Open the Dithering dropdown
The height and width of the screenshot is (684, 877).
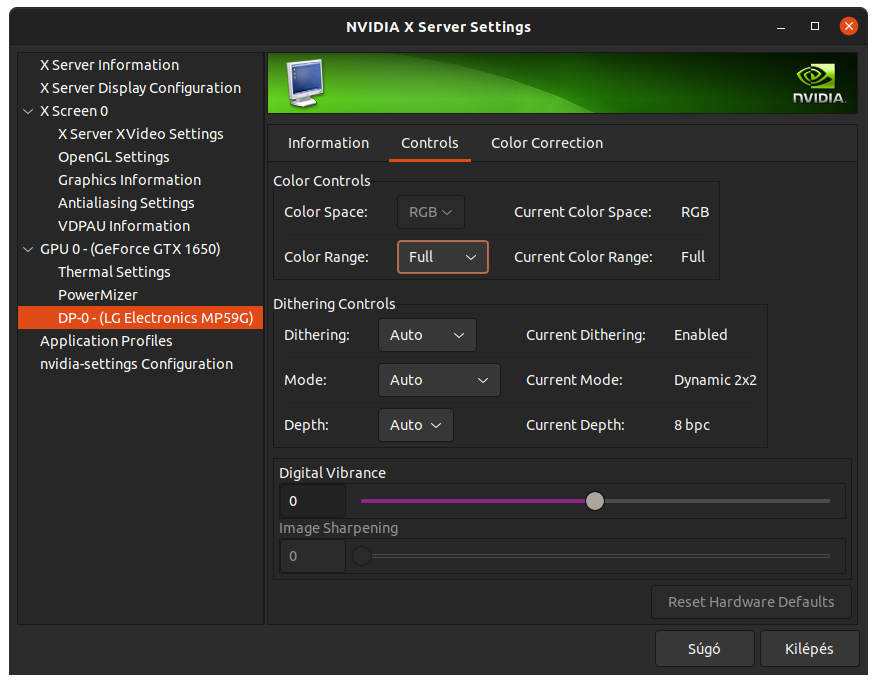click(x=427, y=335)
